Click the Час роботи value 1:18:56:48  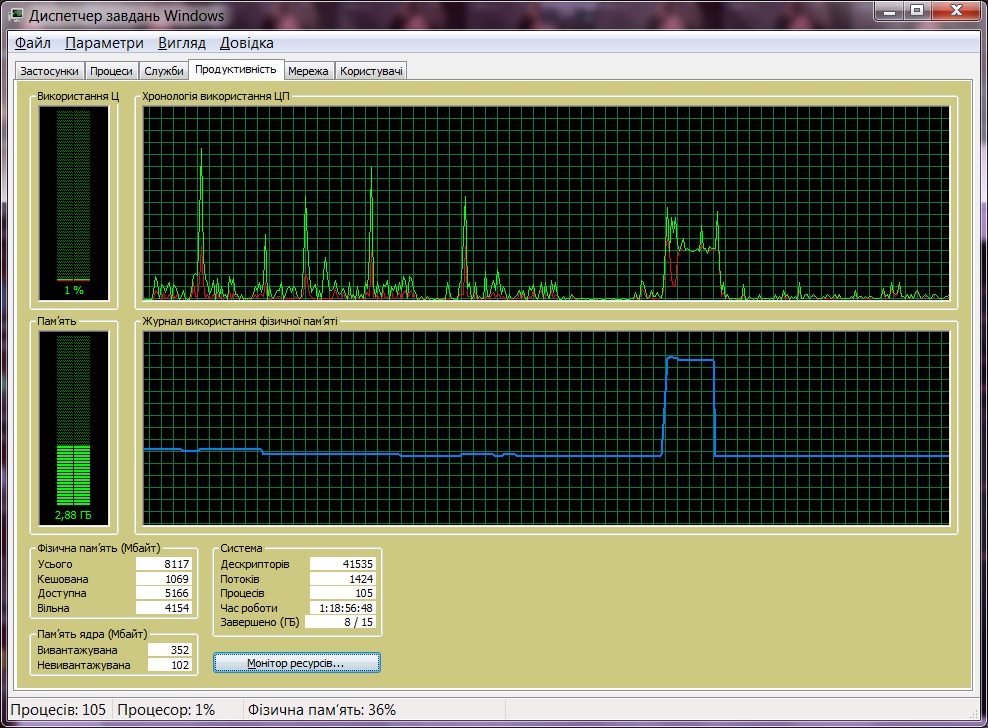click(x=343, y=608)
